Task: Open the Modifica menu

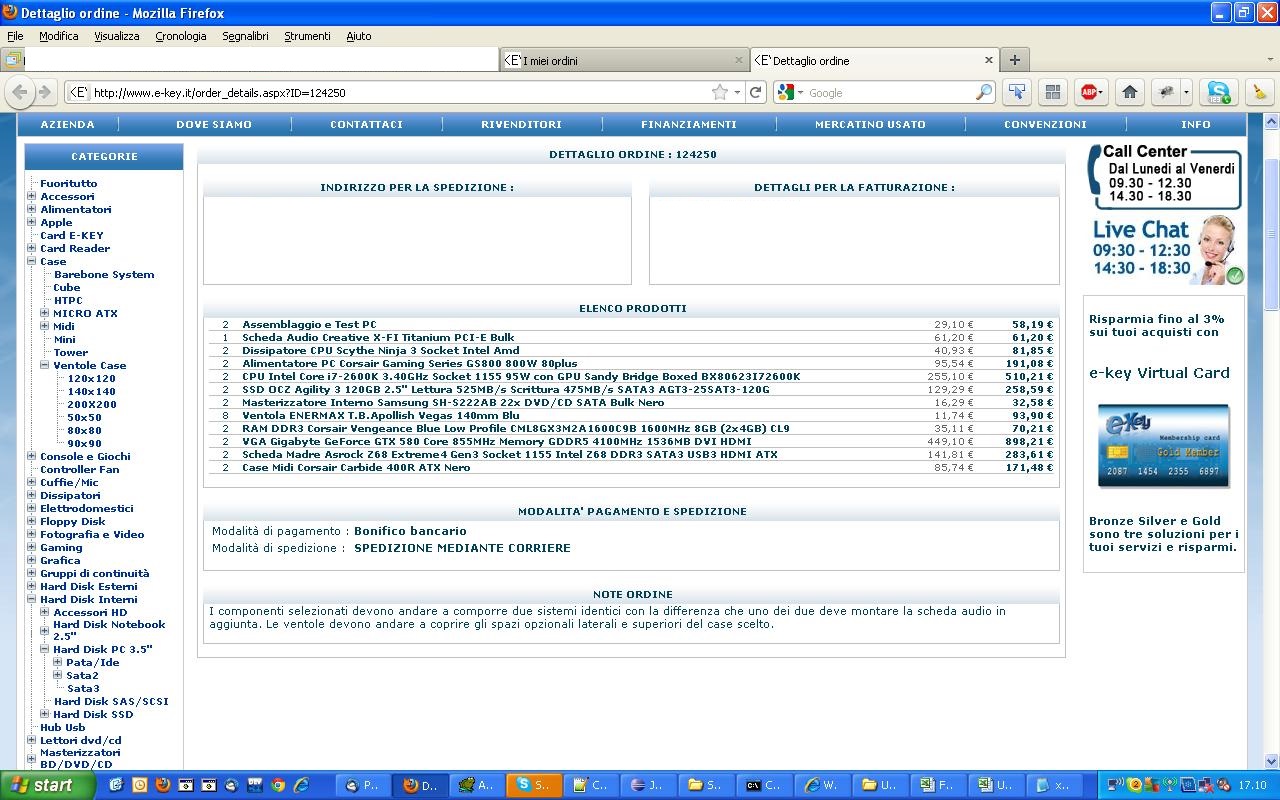Action: [58, 36]
